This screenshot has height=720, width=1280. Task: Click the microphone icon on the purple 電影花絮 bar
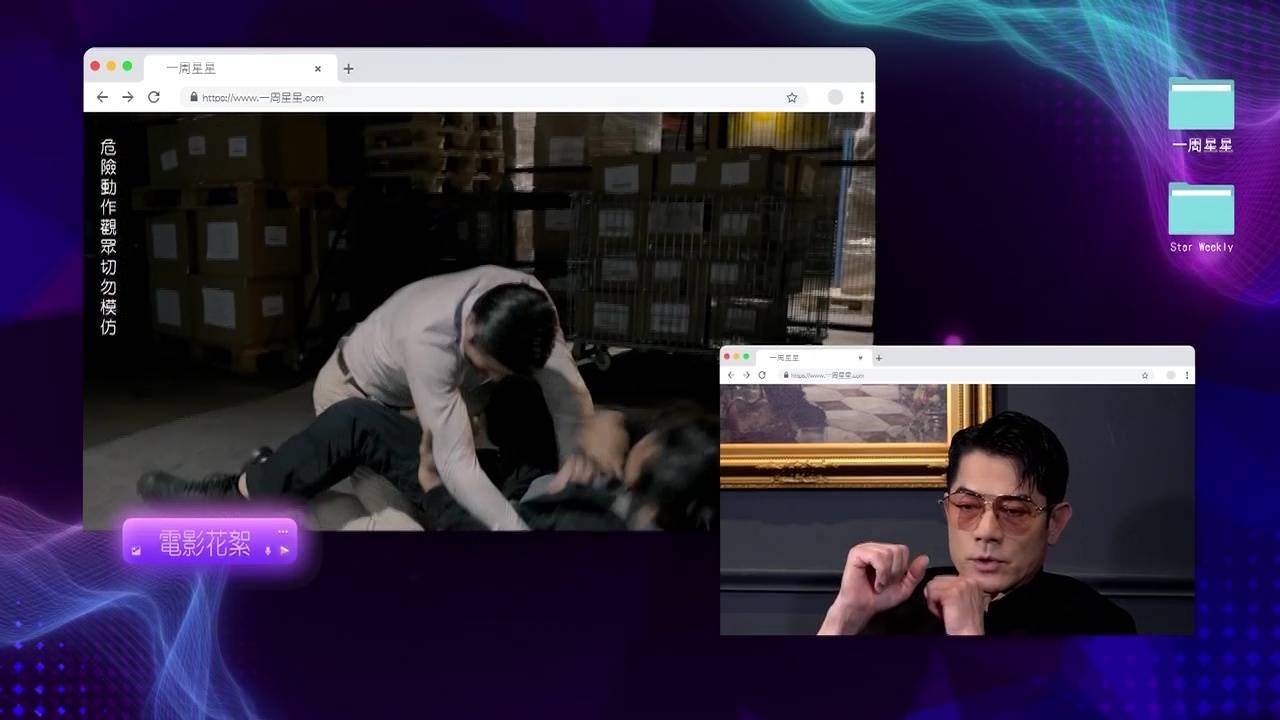[268, 550]
